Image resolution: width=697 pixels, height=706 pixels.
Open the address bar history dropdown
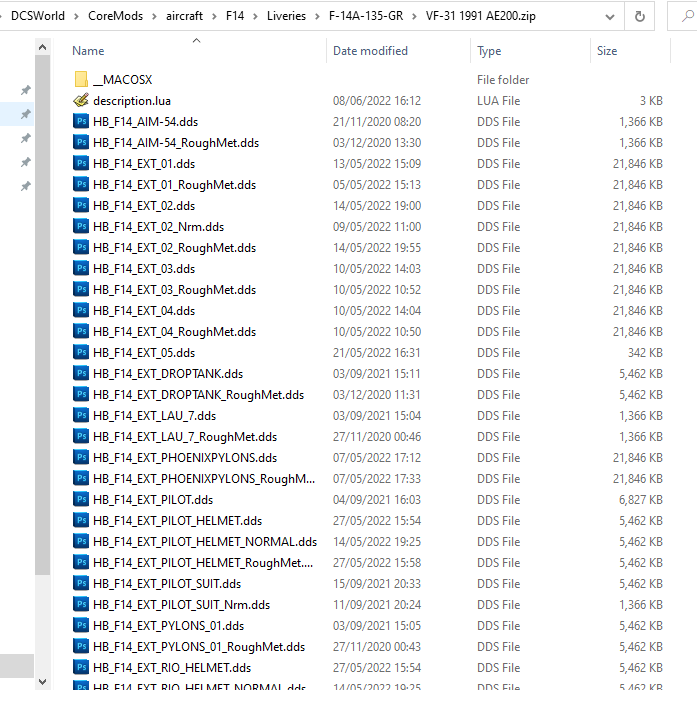(610, 17)
